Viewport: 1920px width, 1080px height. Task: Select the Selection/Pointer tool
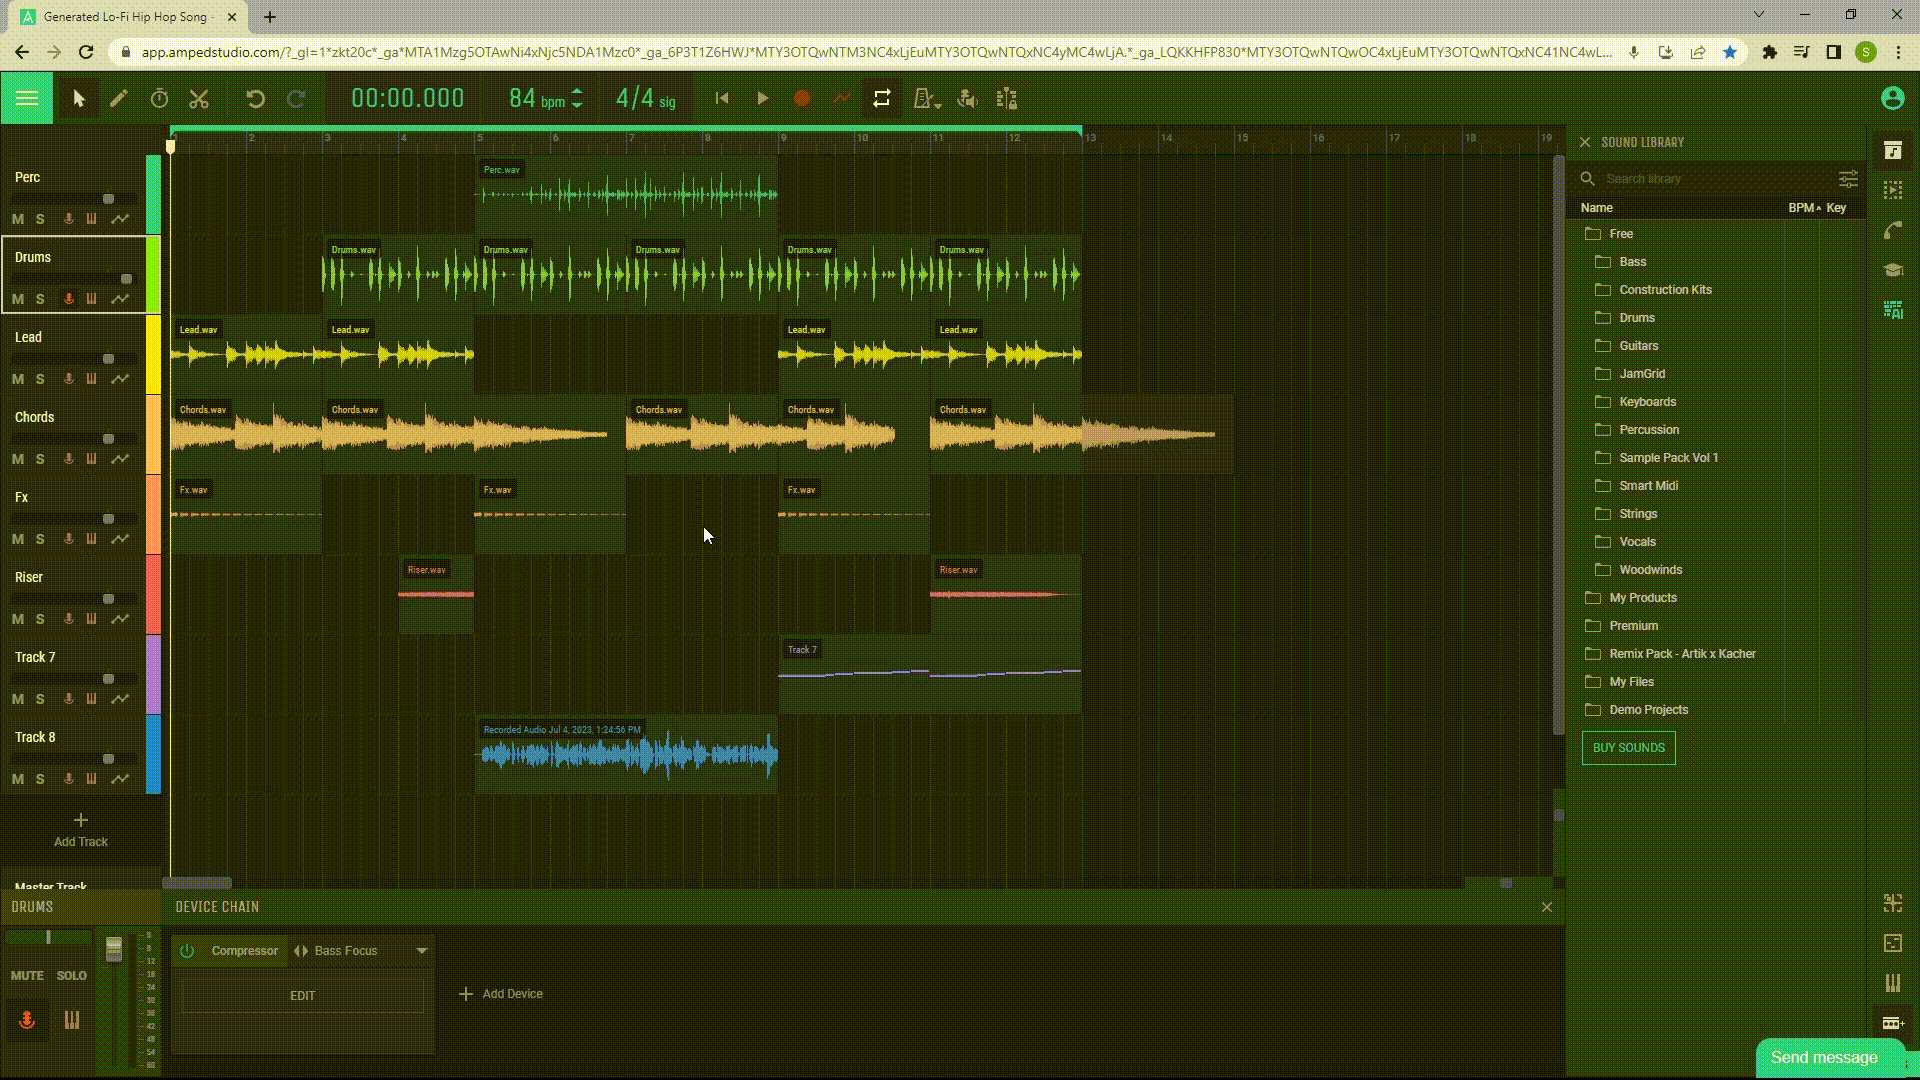[76, 99]
